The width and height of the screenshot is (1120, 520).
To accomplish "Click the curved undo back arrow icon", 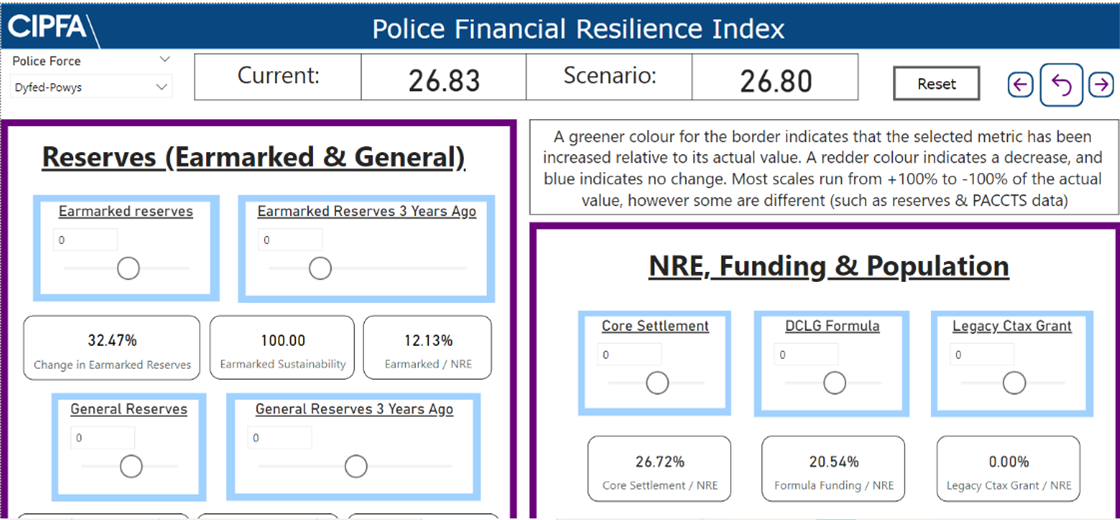I will pos(1062,85).
